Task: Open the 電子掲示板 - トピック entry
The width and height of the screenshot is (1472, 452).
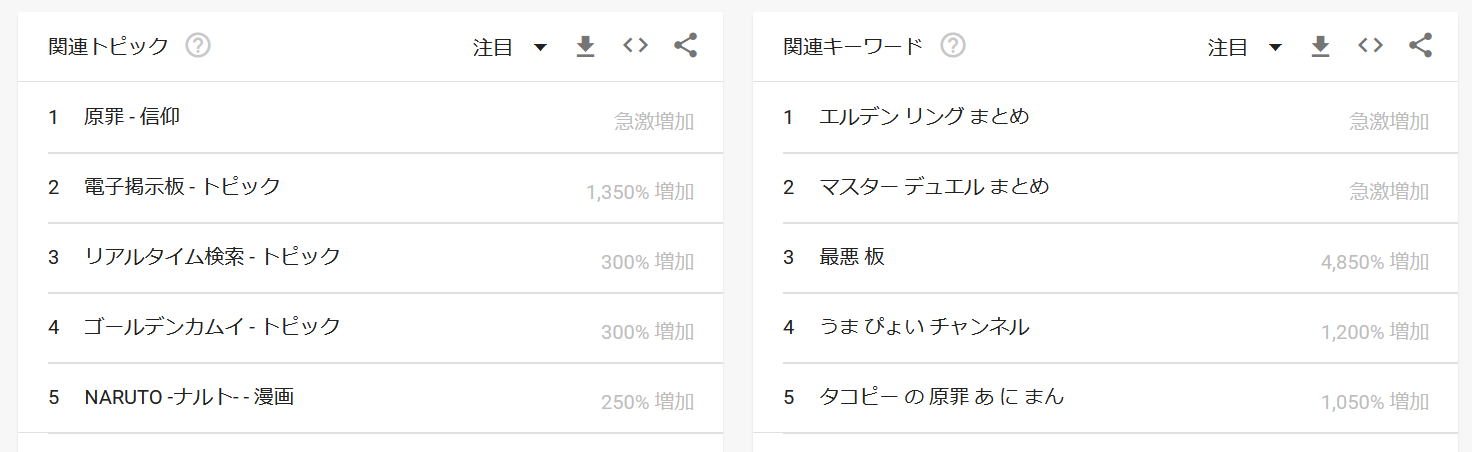Action: 182,187
